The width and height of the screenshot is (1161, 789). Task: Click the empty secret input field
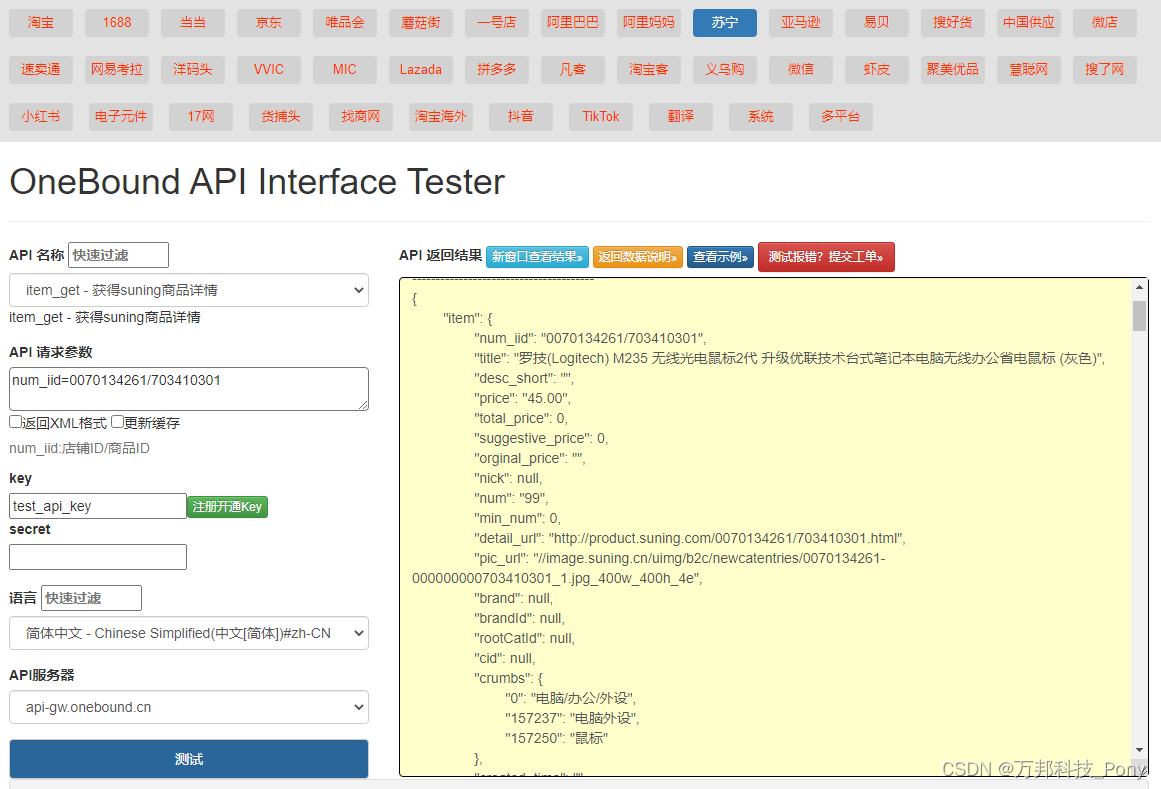click(98, 557)
